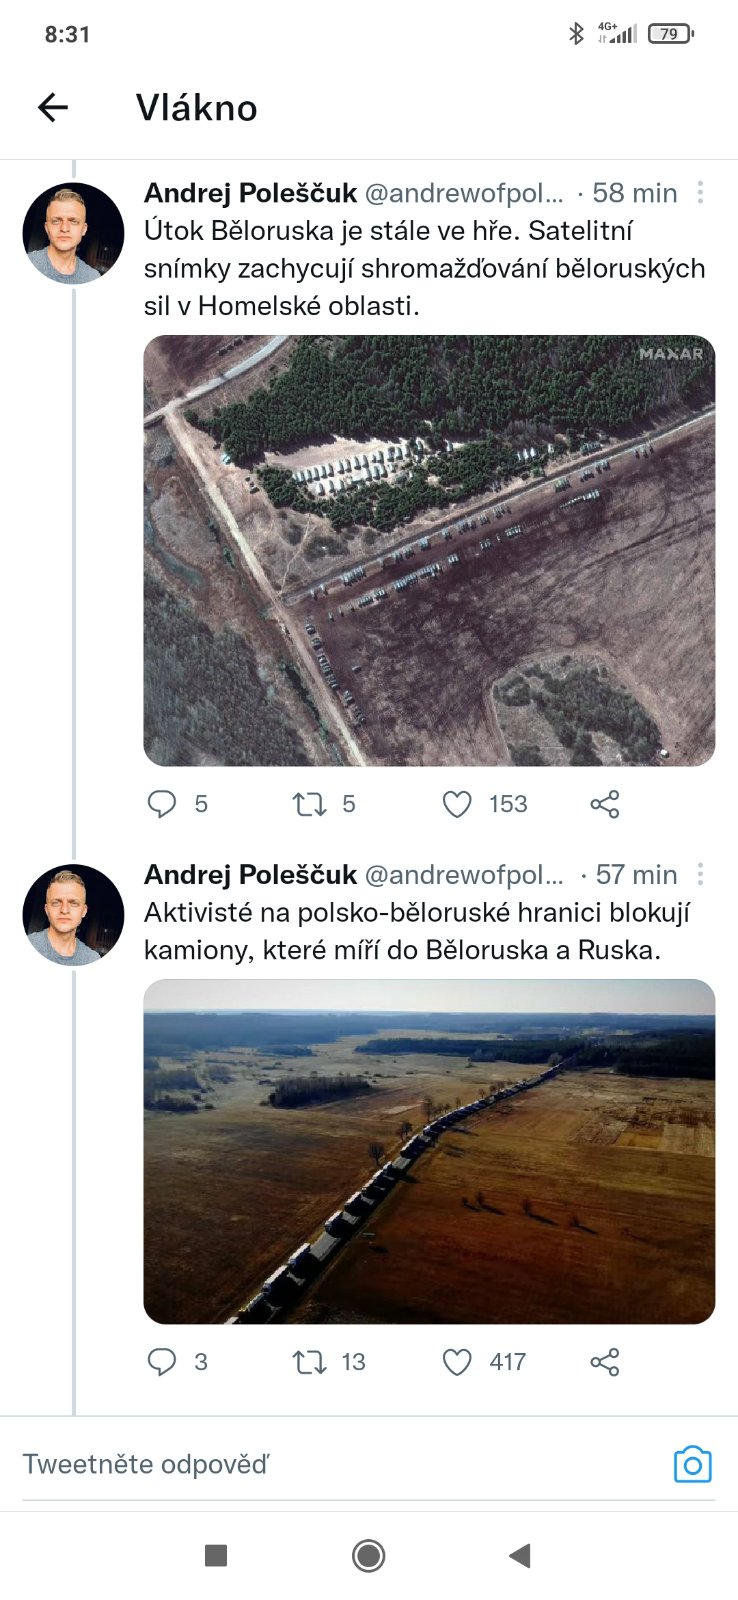Reply to the Homel satellite imagery tweet

pos(162,804)
